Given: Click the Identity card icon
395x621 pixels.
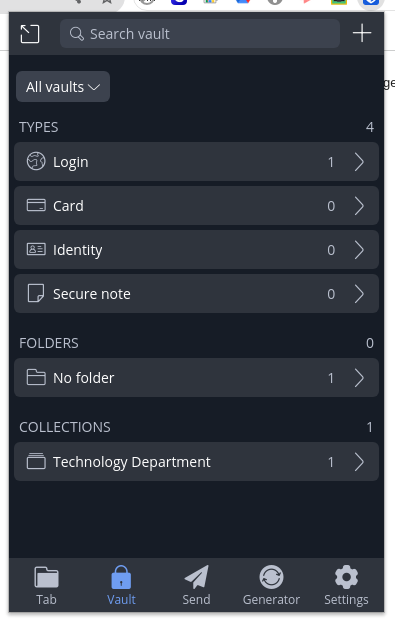Looking at the screenshot, I should 36,249.
